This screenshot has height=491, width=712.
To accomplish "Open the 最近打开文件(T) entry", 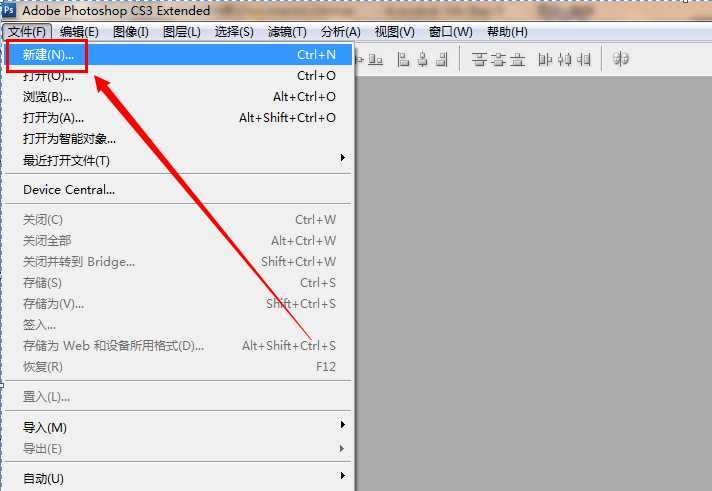I will [179, 160].
